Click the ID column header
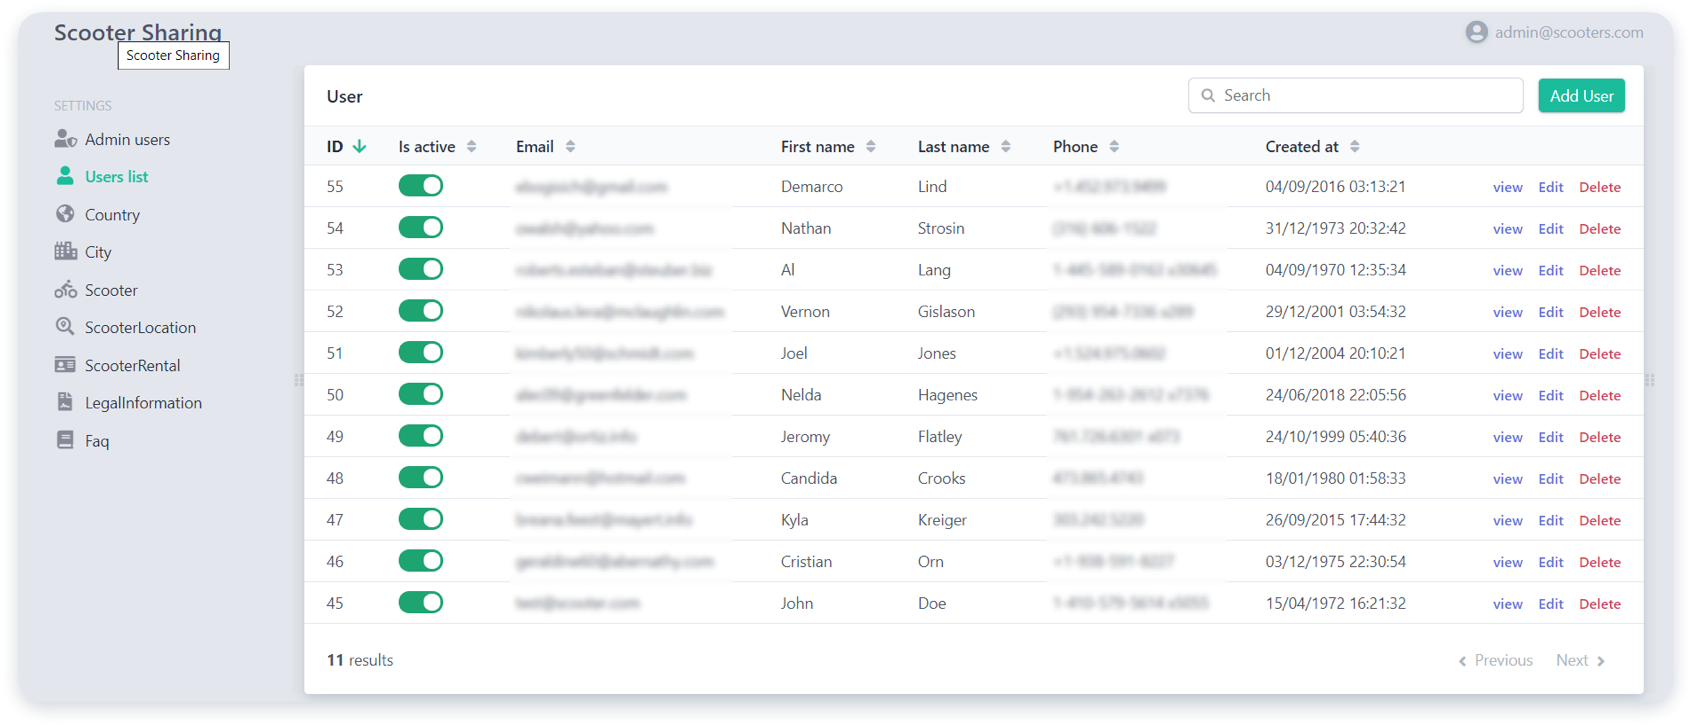The width and height of the screenshot is (1692, 726). (x=346, y=146)
